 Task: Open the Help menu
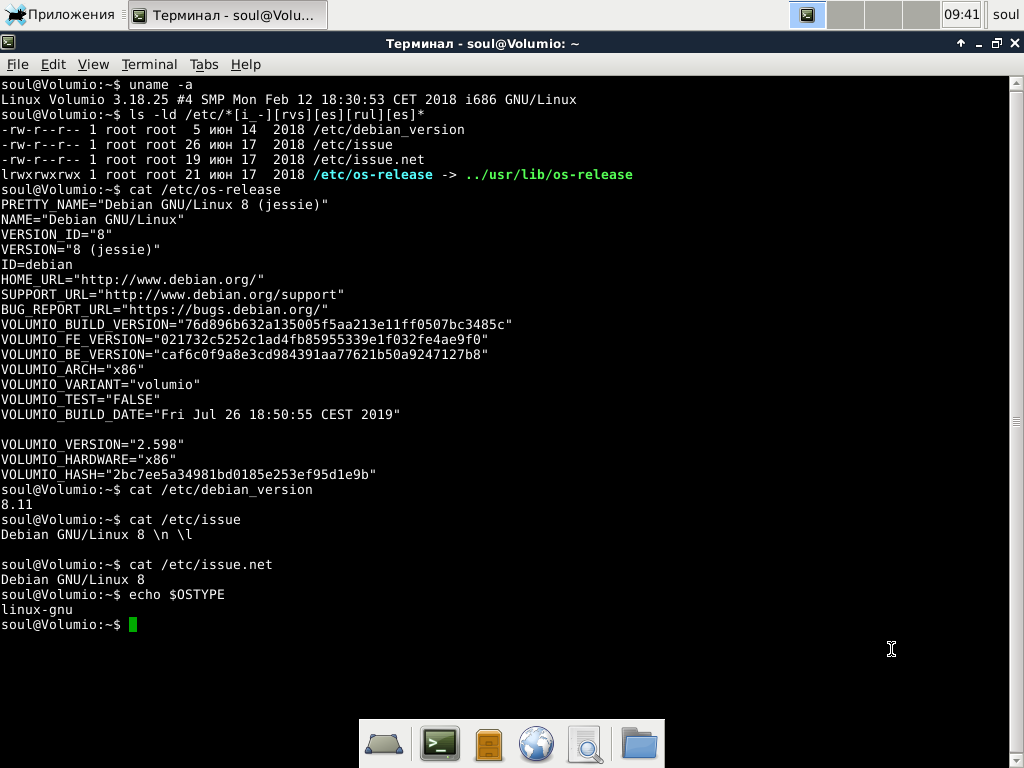pyautogui.click(x=246, y=64)
